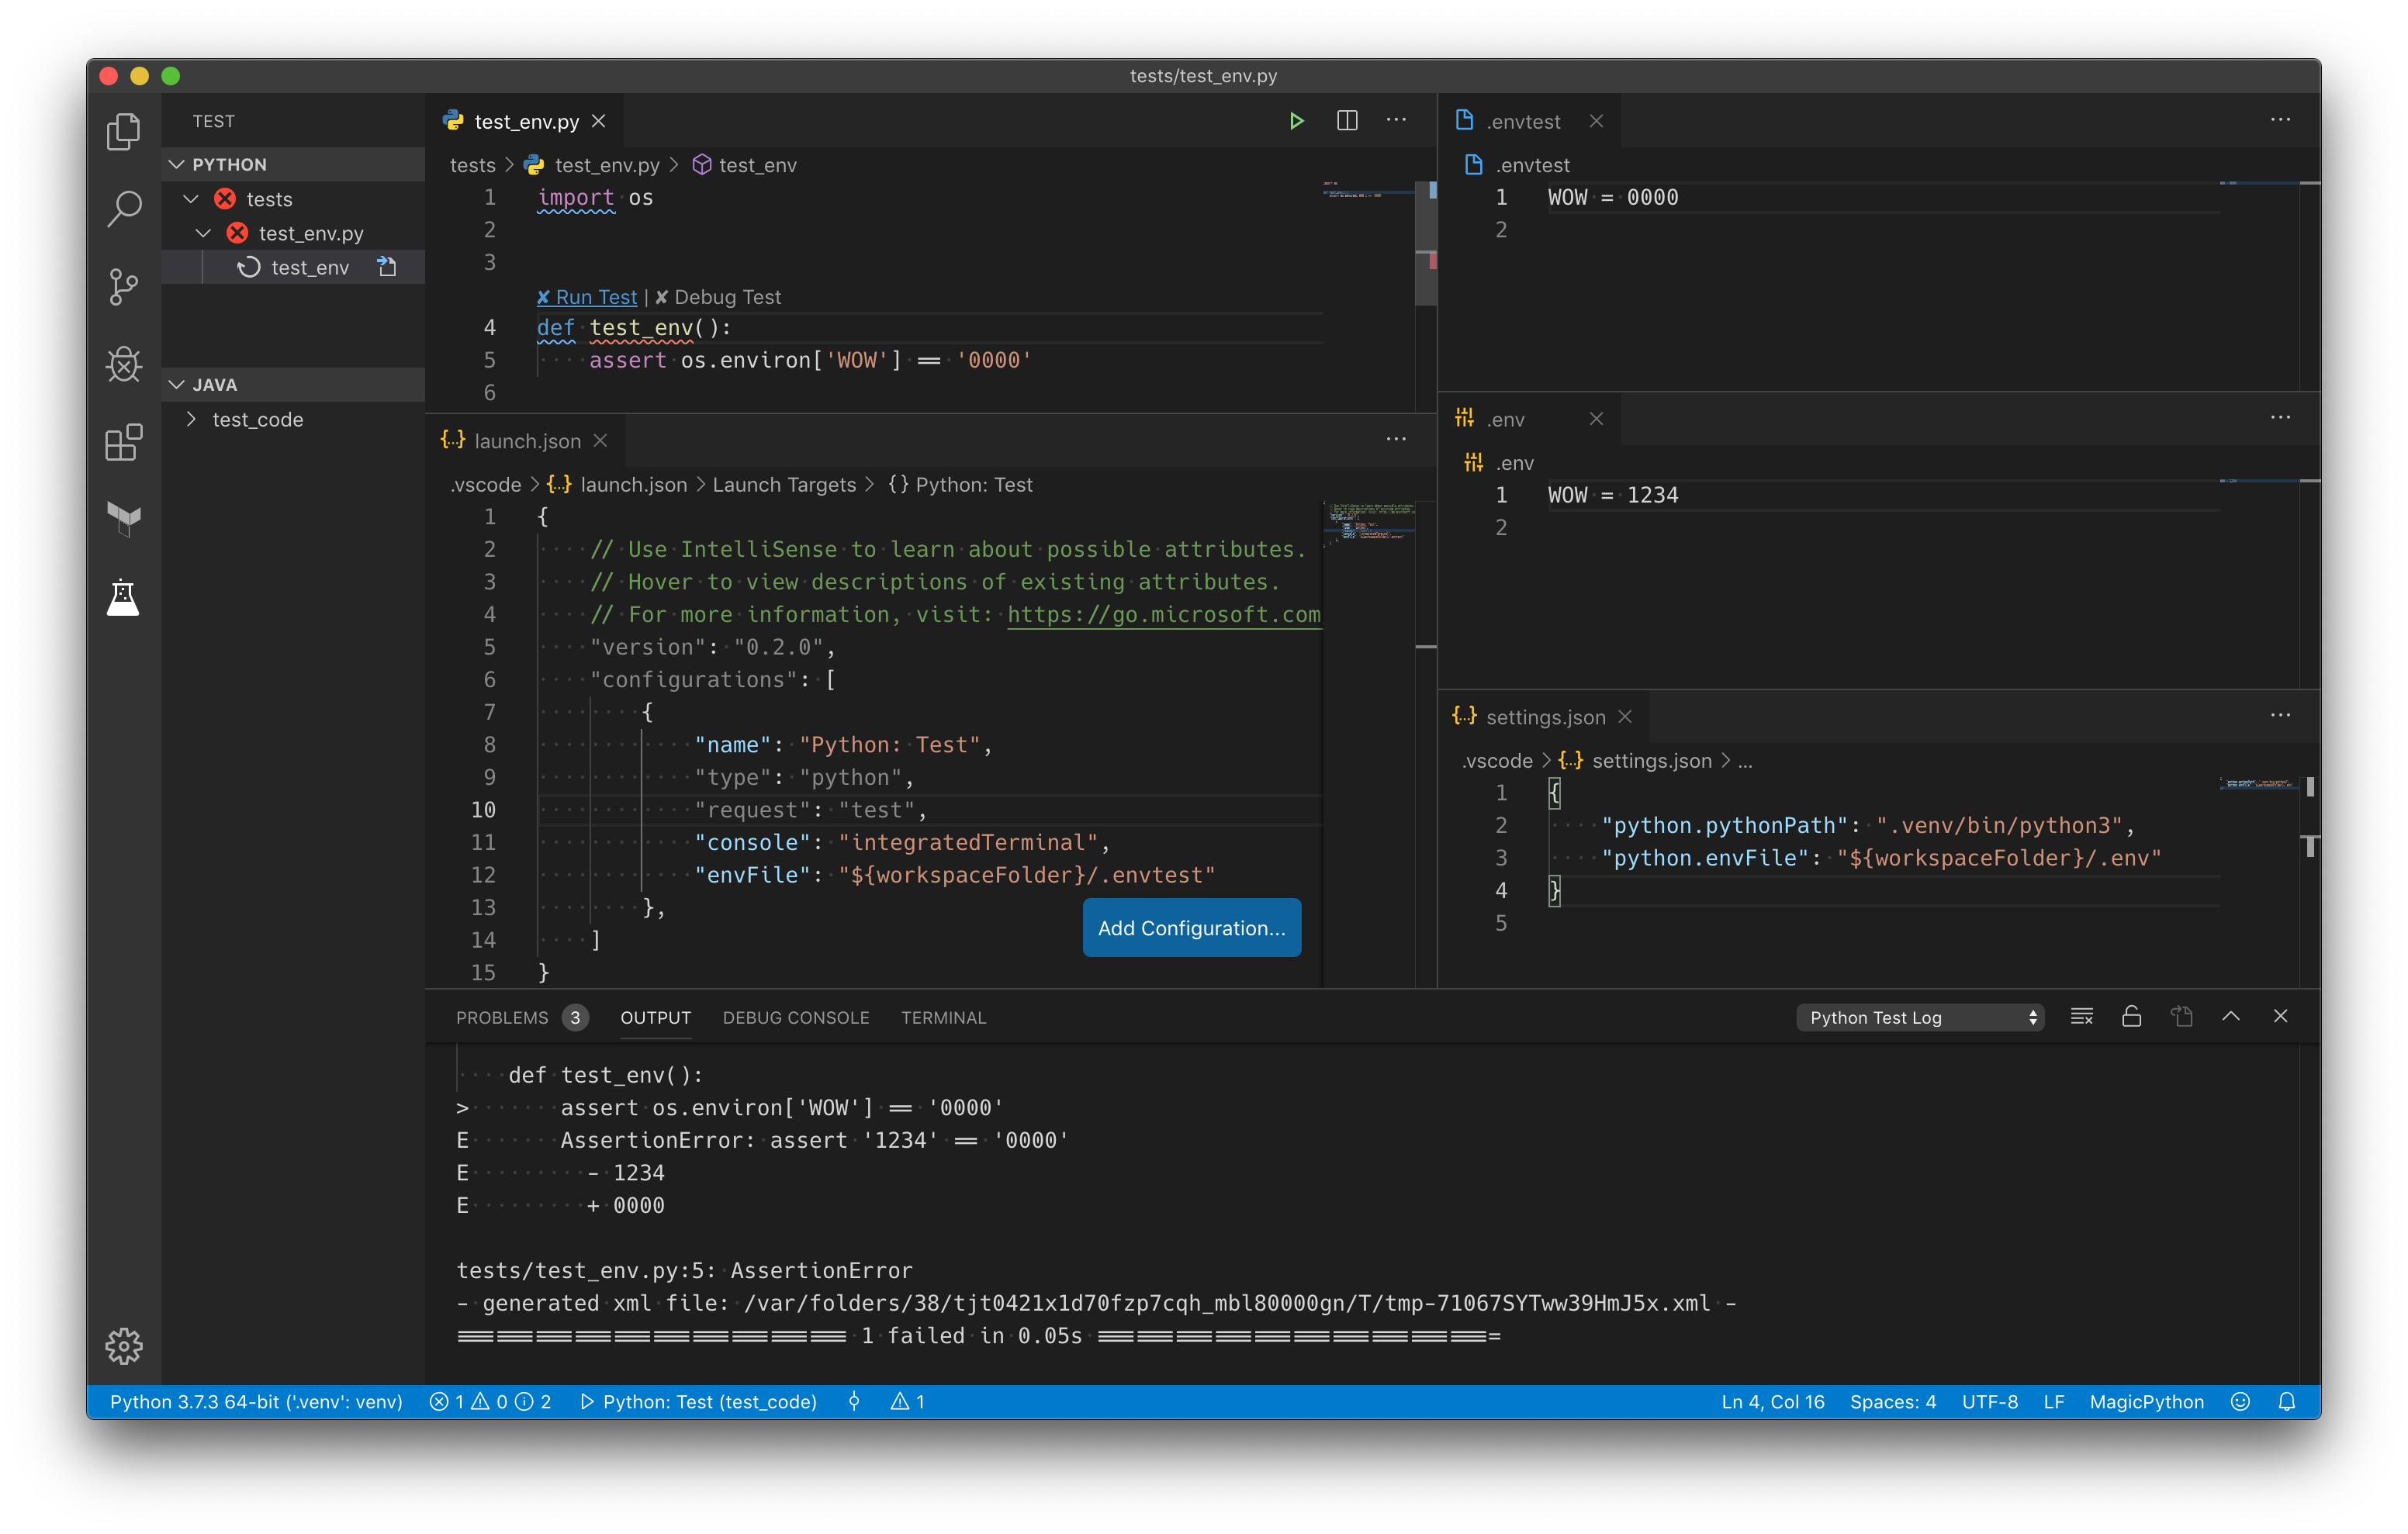
Task: Select Python Test Log output channel dropdown
Action: click(x=1920, y=1018)
